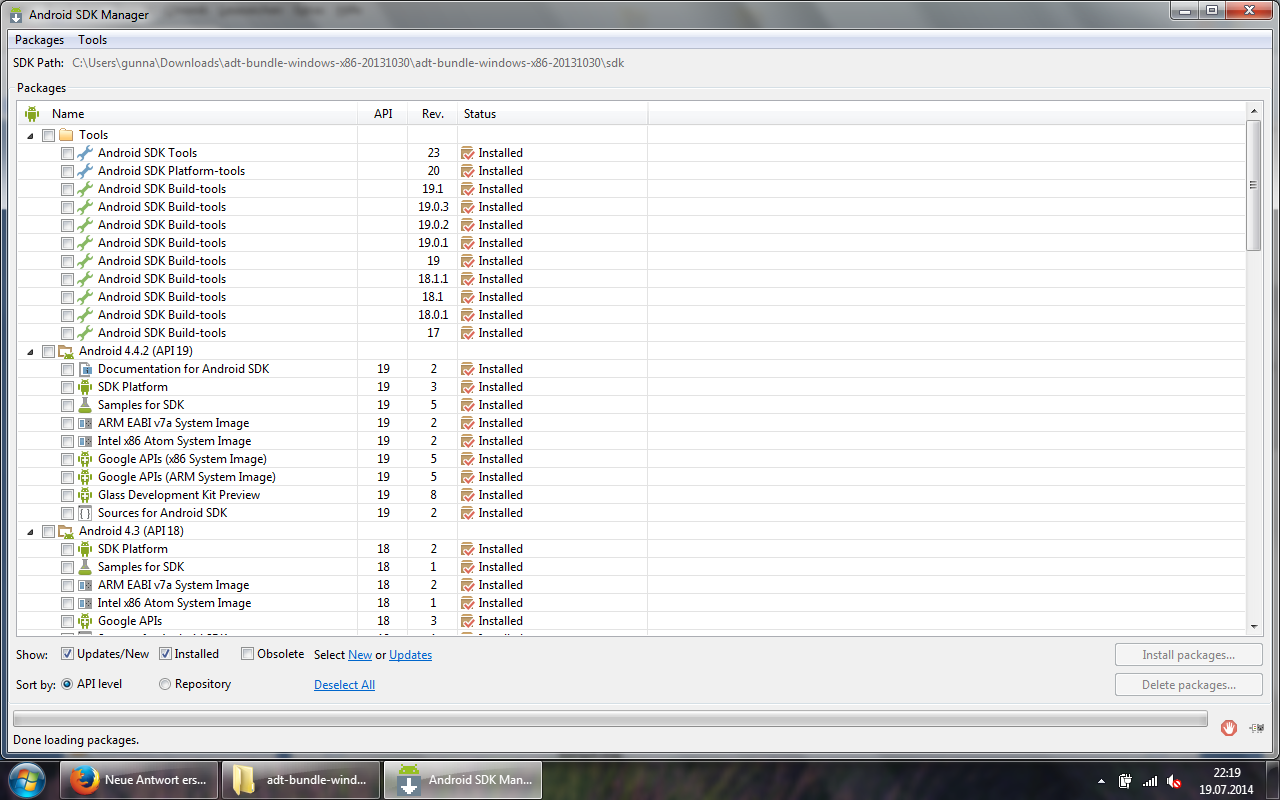Click the Sources for Android SDK braces icon
The width and height of the screenshot is (1280, 800).
click(85, 513)
